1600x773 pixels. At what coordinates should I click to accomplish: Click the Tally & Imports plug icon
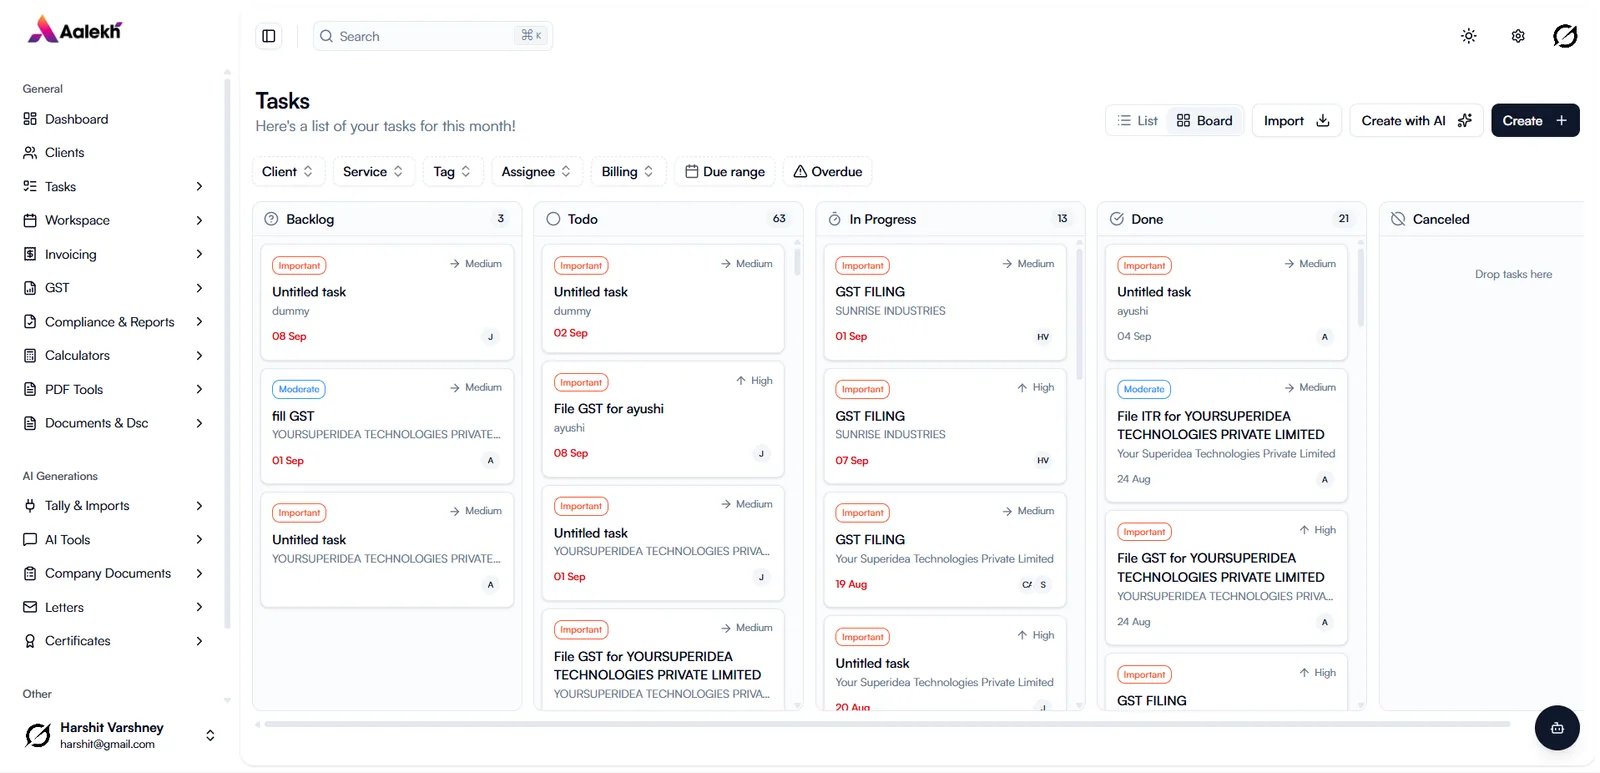pyautogui.click(x=30, y=506)
